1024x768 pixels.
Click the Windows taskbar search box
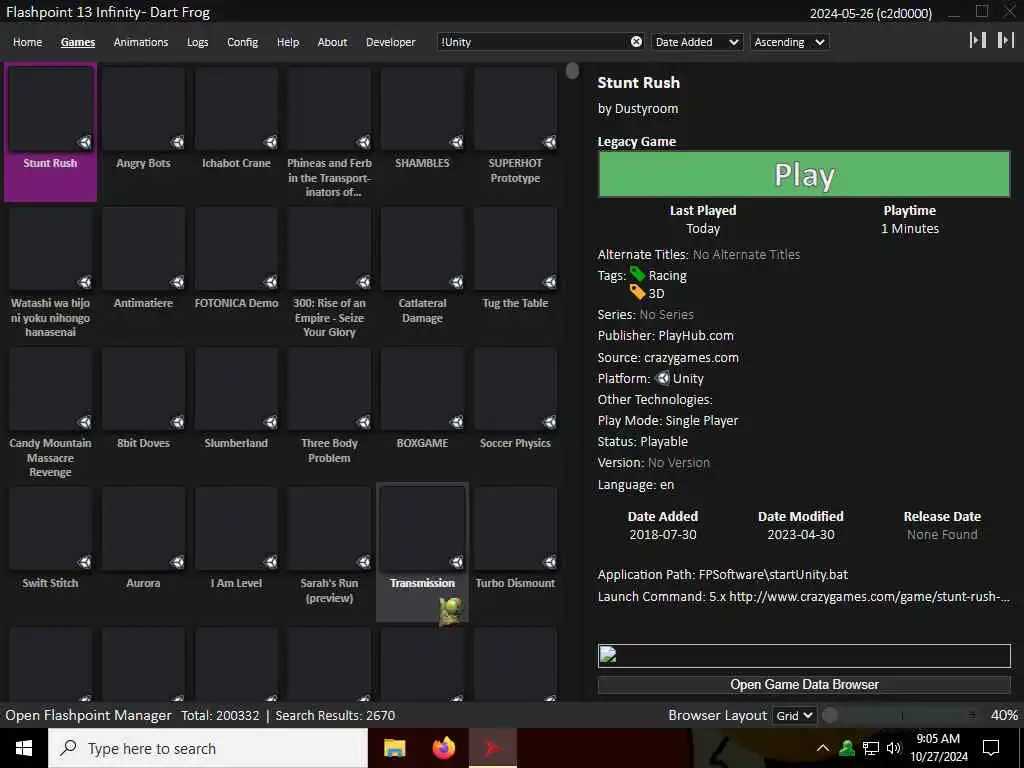coord(208,748)
